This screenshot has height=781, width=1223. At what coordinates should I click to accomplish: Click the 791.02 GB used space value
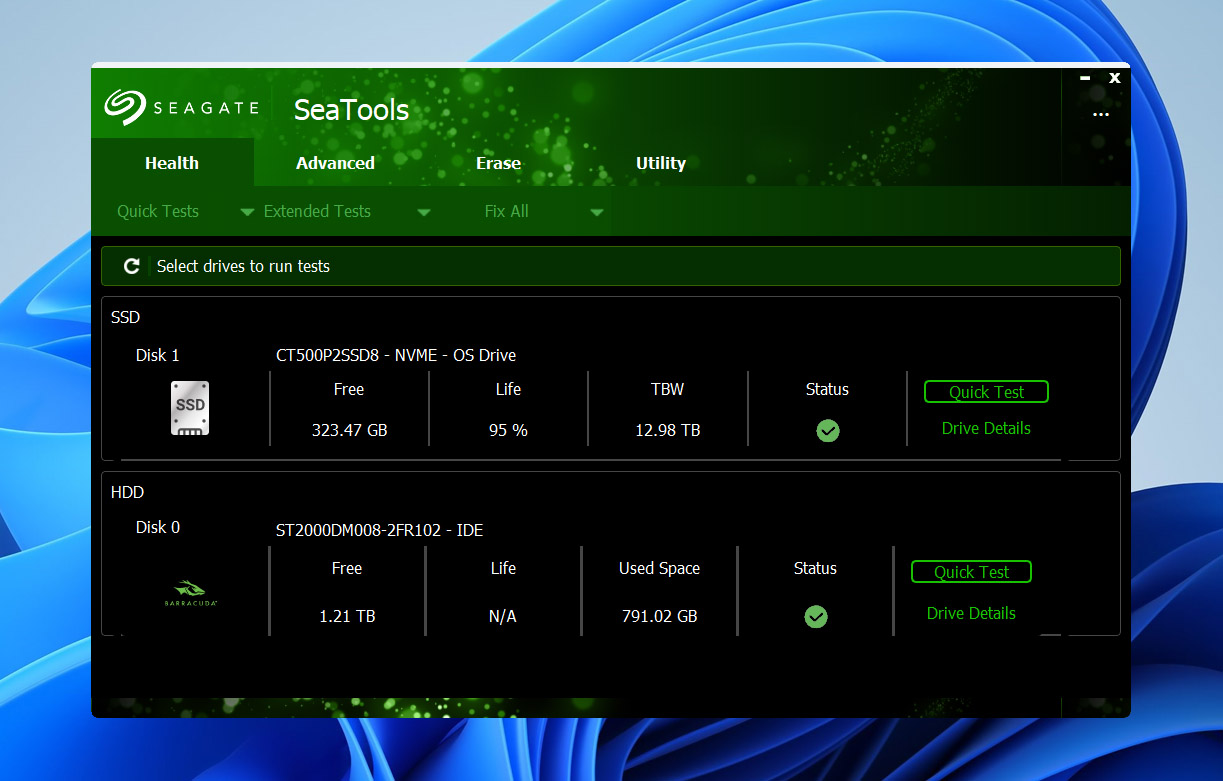click(x=659, y=616)
